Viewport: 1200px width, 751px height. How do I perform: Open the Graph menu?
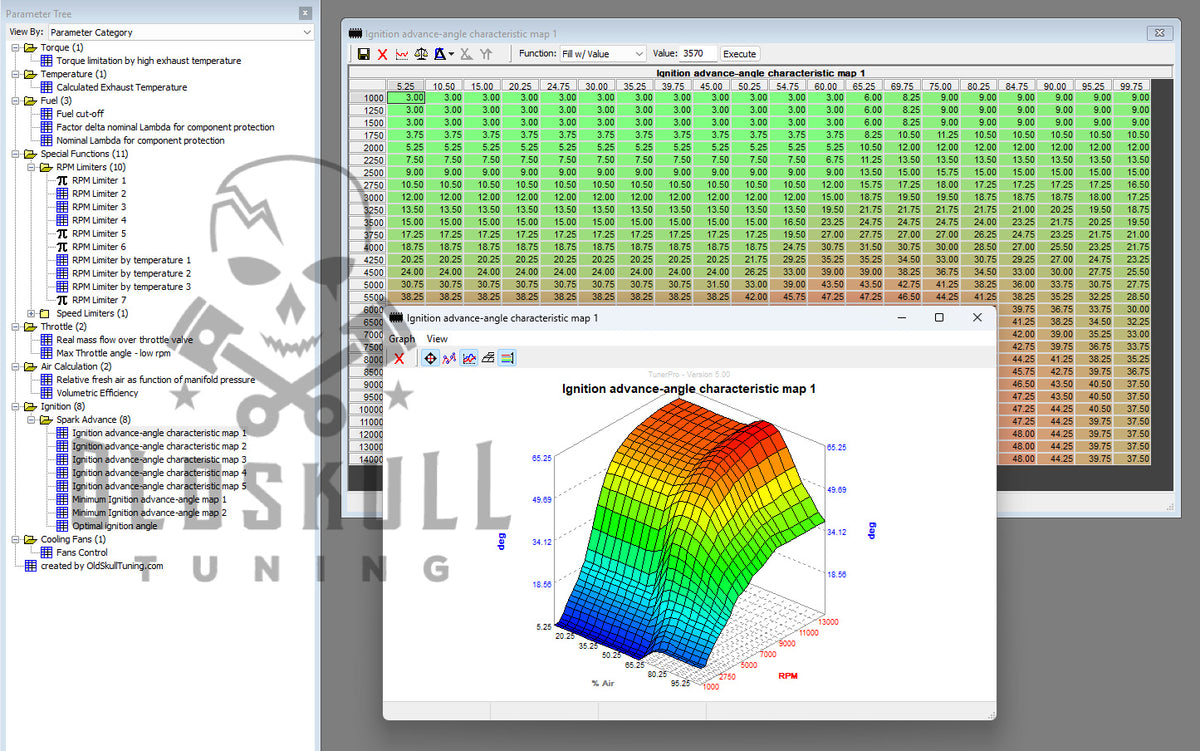(402, 339)
